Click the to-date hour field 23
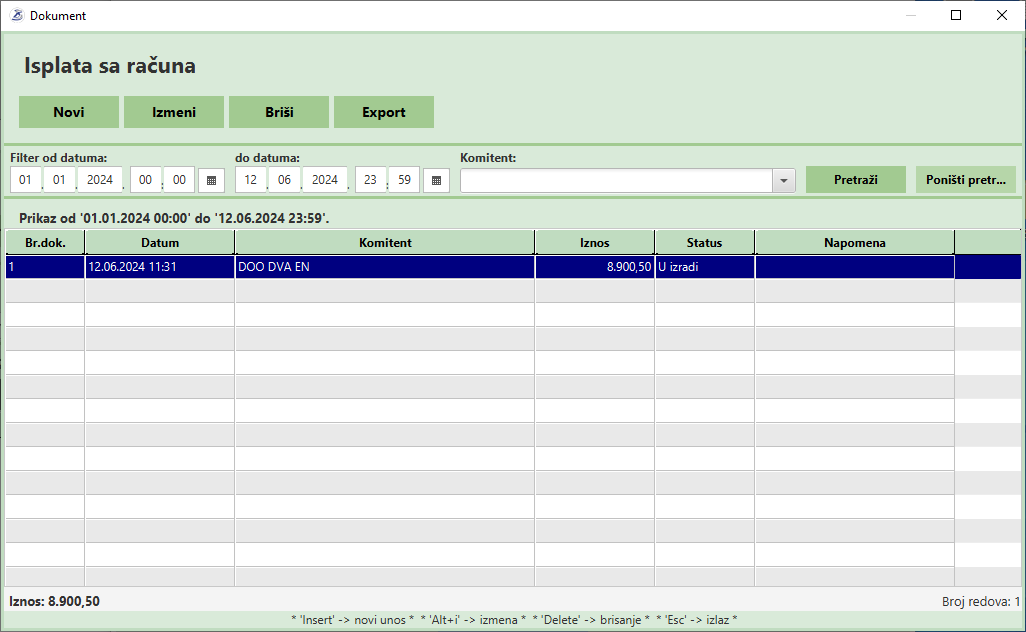Image resolution: width=1026 pixels, height=632 pixels. 371,180
